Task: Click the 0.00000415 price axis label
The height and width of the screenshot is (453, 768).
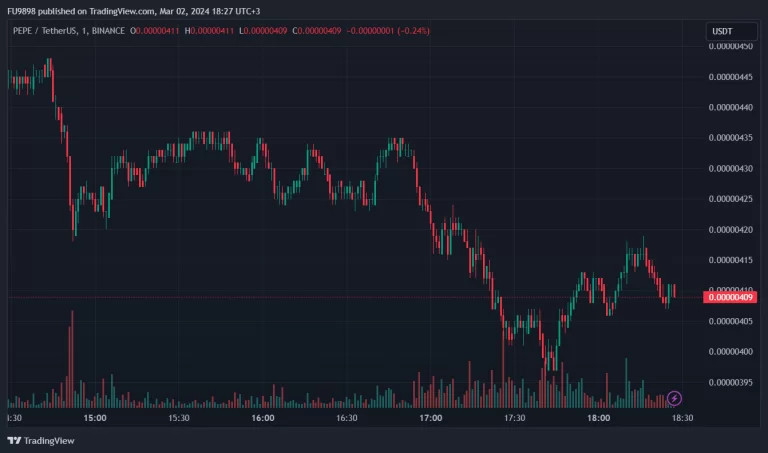Action: pos(730,260)
